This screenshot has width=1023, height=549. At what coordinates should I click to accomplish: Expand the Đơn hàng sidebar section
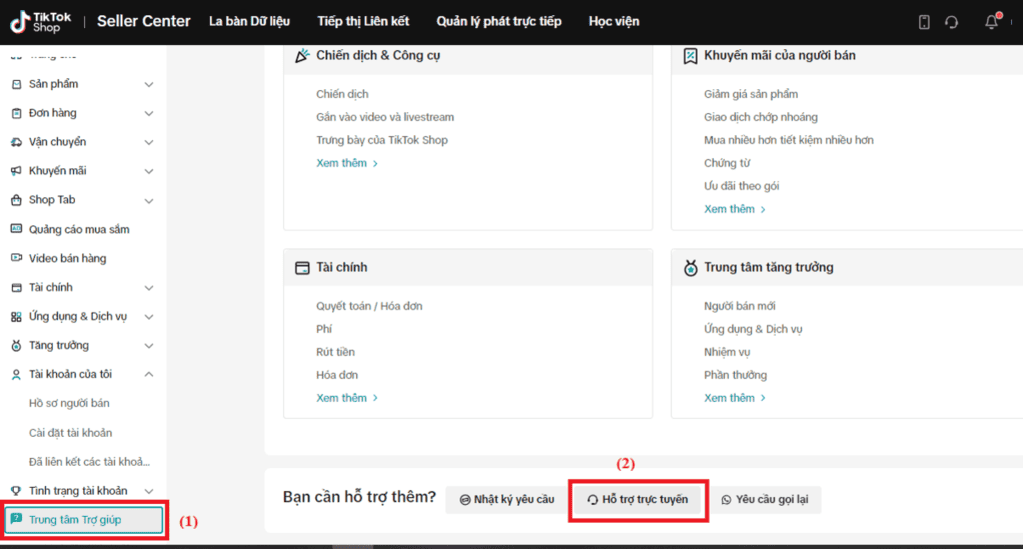[149, 114]
